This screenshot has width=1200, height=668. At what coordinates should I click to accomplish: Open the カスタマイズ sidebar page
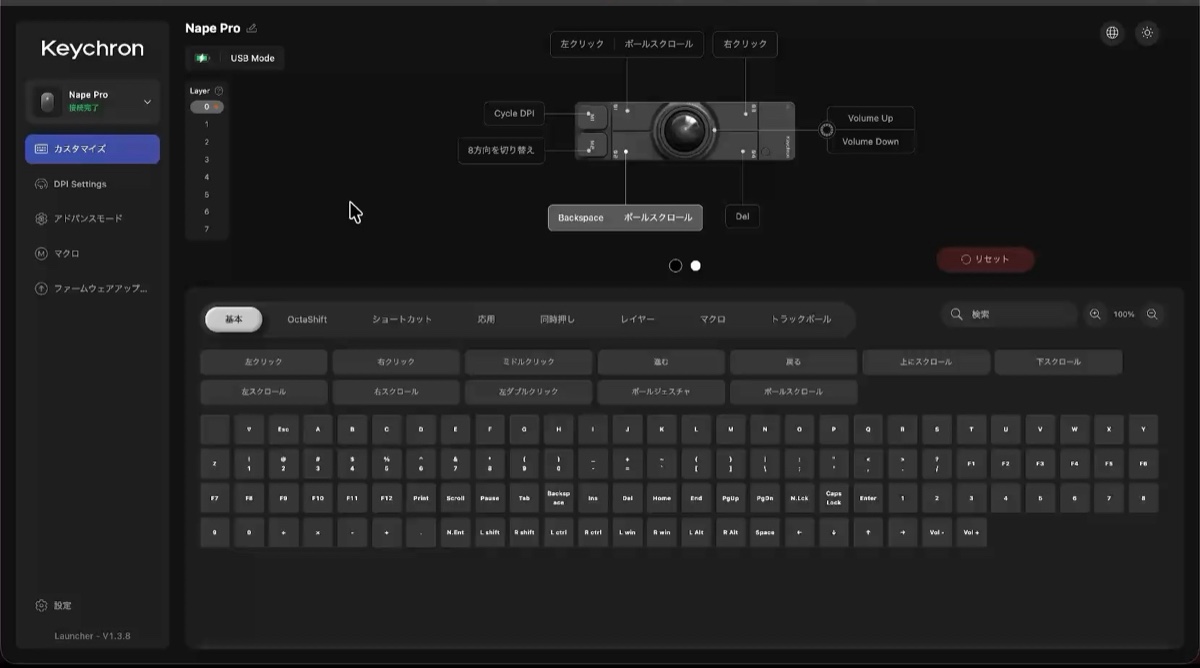92,149
